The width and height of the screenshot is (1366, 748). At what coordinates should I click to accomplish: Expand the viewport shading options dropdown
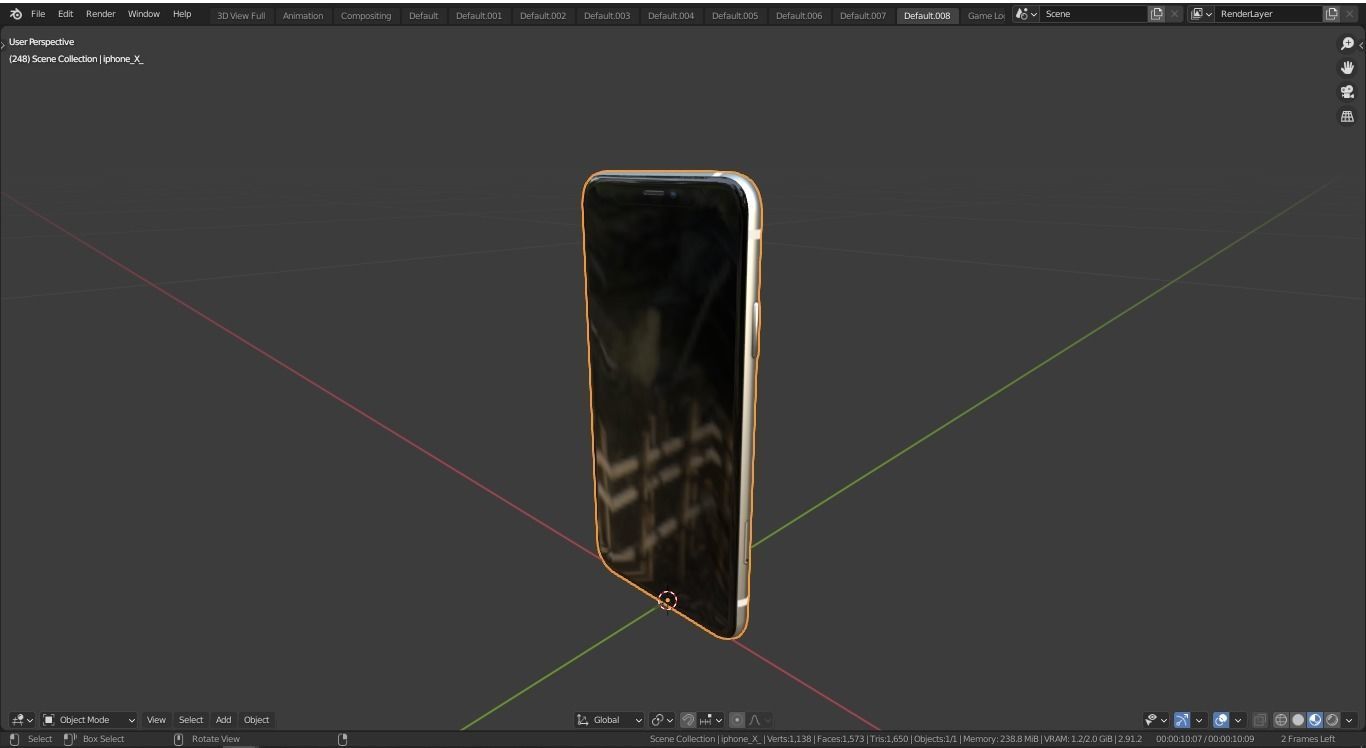click(1349, 720)
